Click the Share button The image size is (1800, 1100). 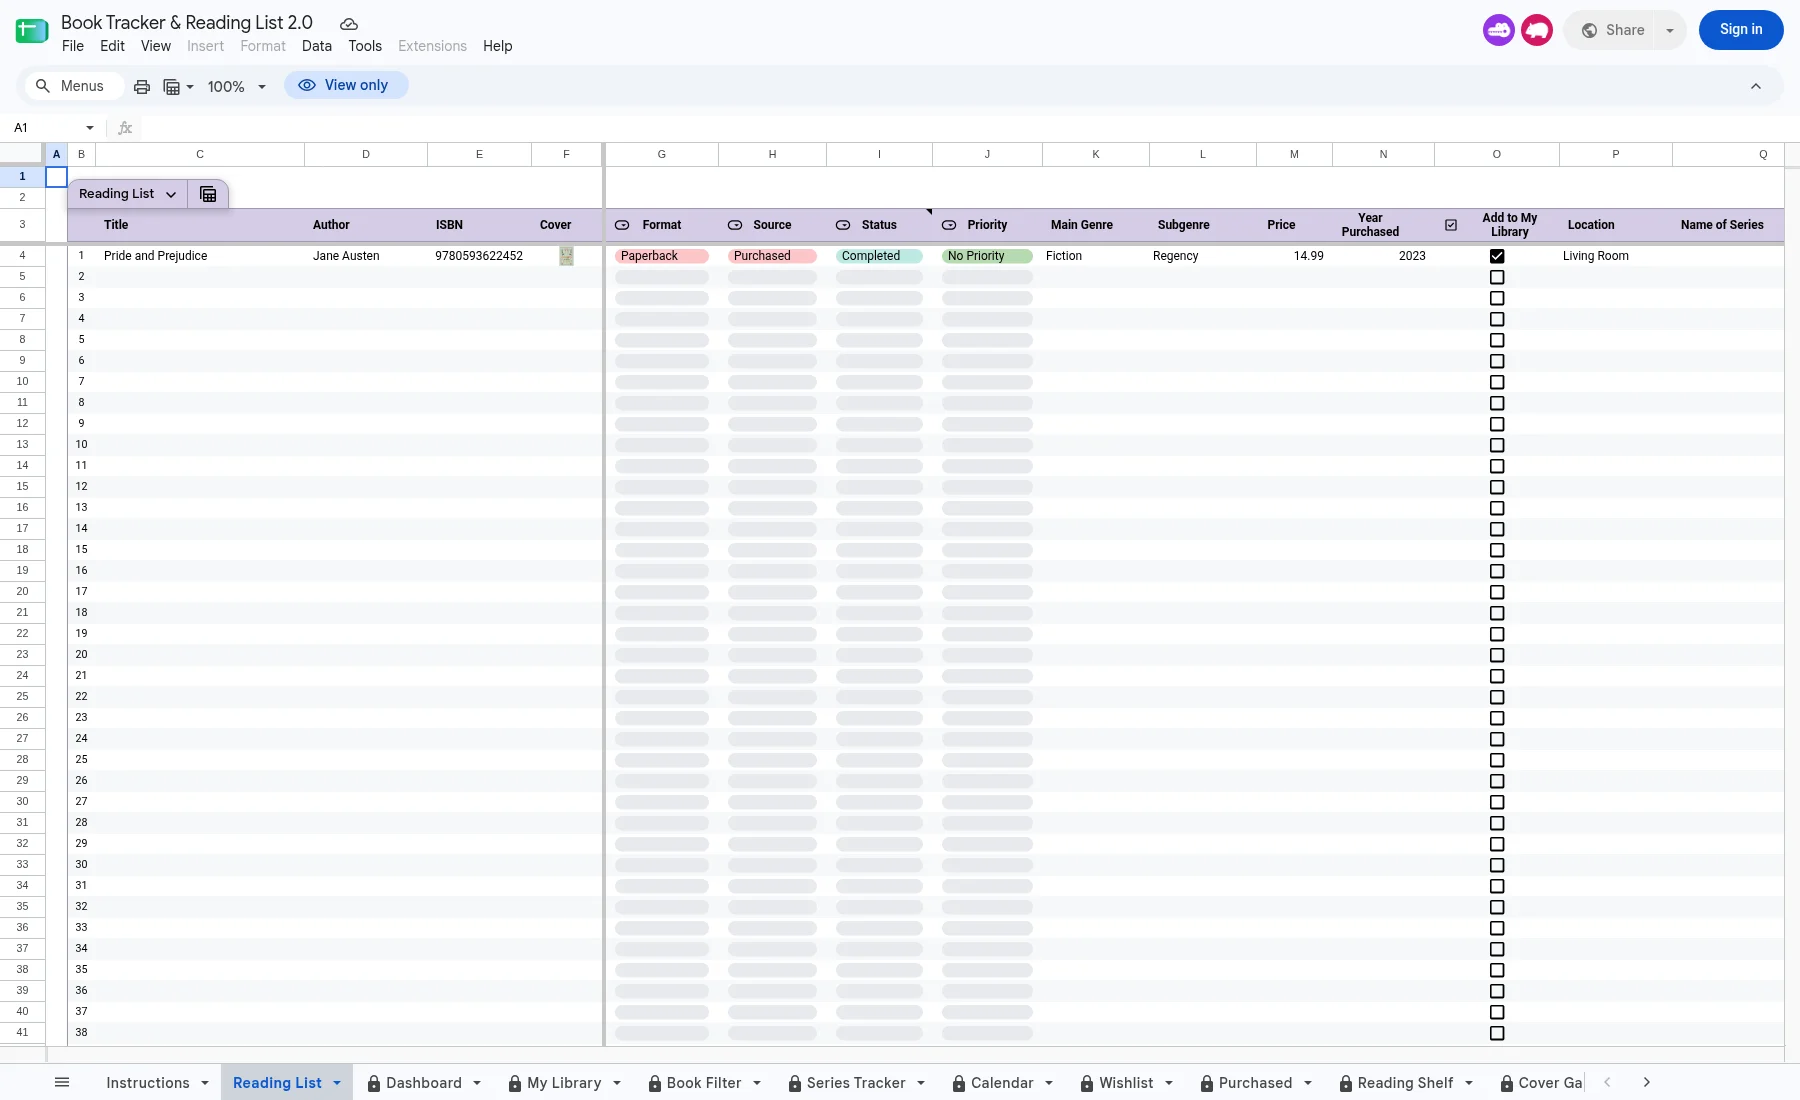coord(1612,30)
